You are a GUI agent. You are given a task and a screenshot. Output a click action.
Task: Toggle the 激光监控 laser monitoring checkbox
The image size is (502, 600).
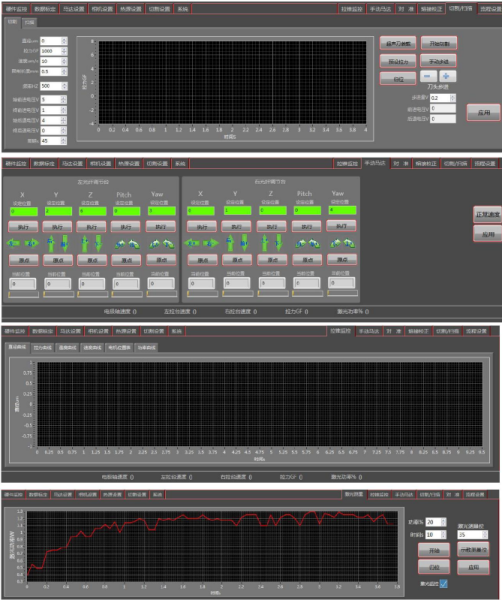pos(443,584)
